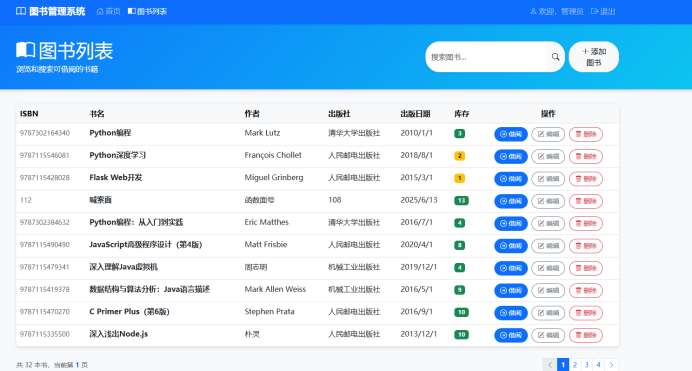
Task: Delete the Python编程 Mark Lutz row
Action: pyautogui.click(x=586, y=134)
